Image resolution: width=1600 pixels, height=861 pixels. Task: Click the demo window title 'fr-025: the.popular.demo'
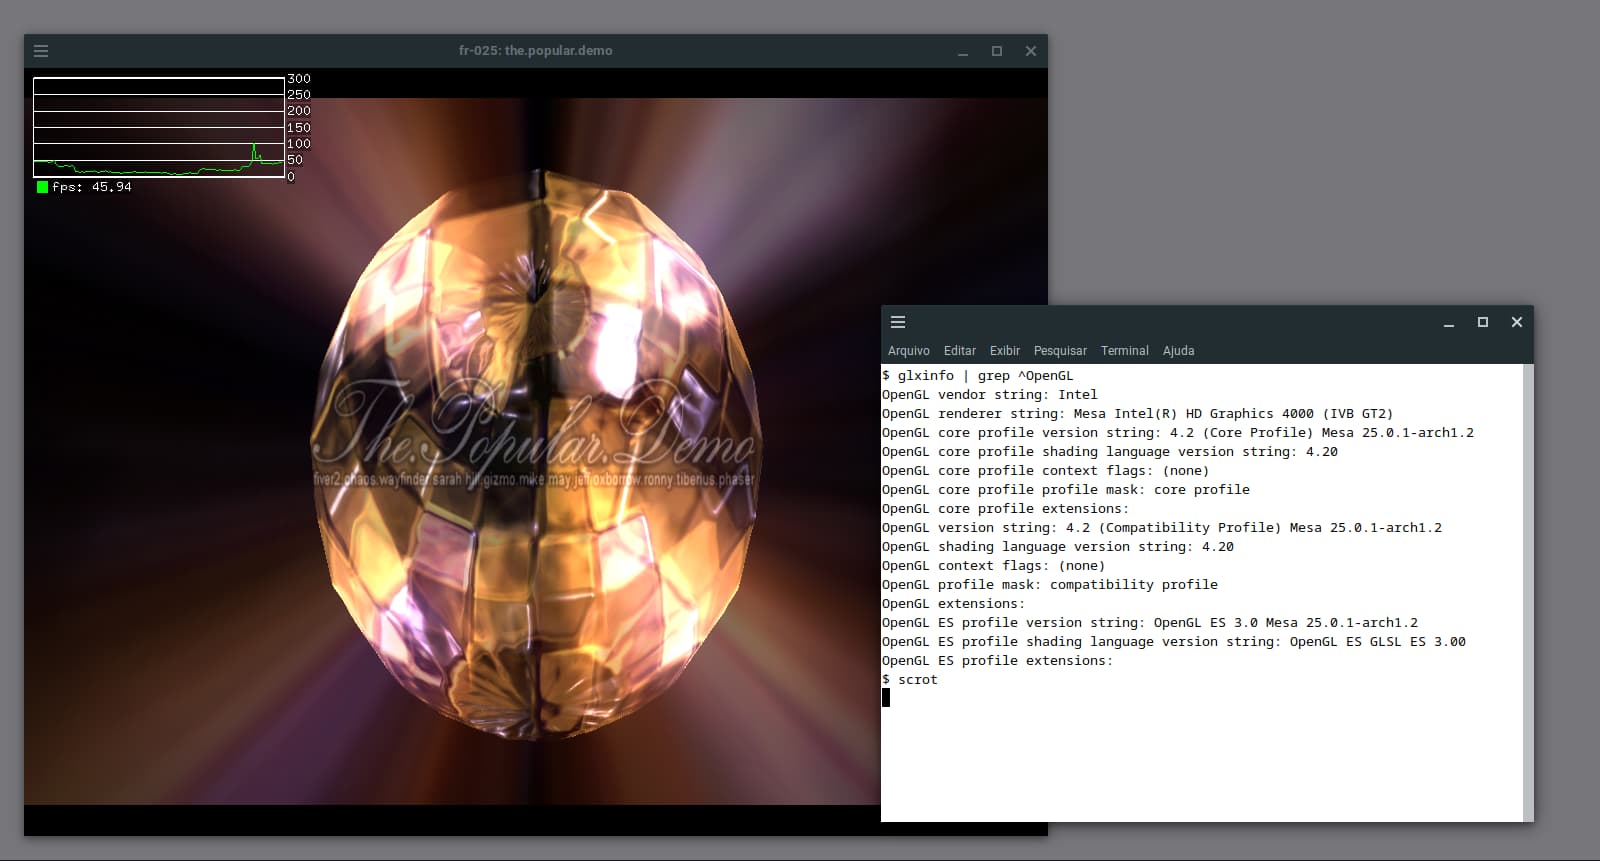tap(536, 51)
